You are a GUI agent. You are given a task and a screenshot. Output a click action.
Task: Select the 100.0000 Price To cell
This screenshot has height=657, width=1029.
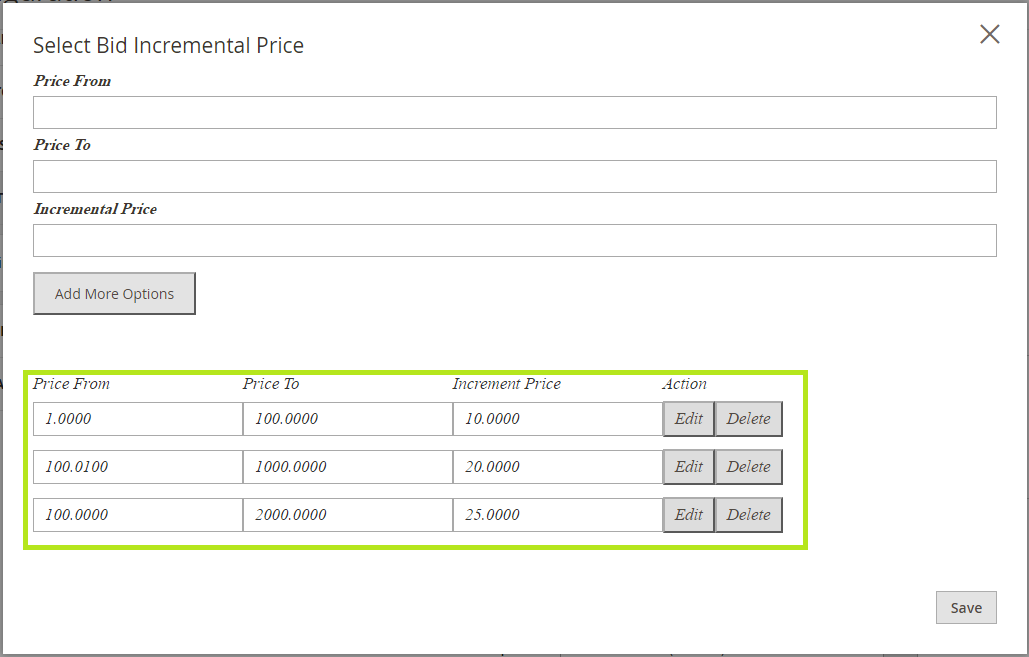[x=348, y=419]
